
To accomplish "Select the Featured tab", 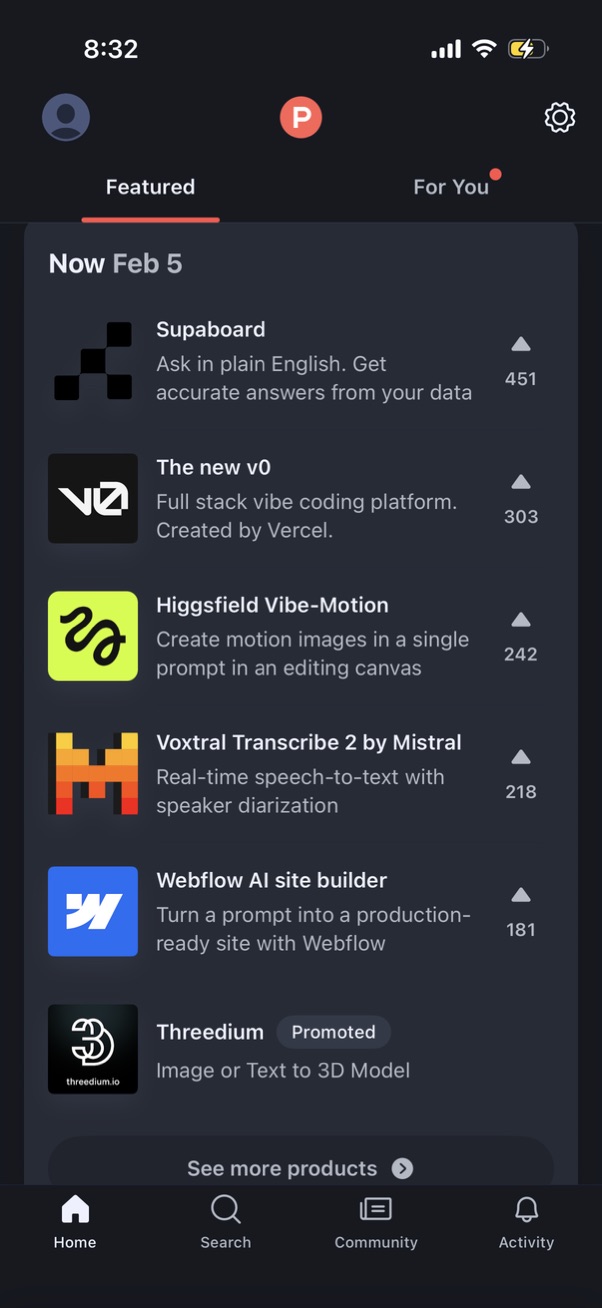I will (150, 186).
